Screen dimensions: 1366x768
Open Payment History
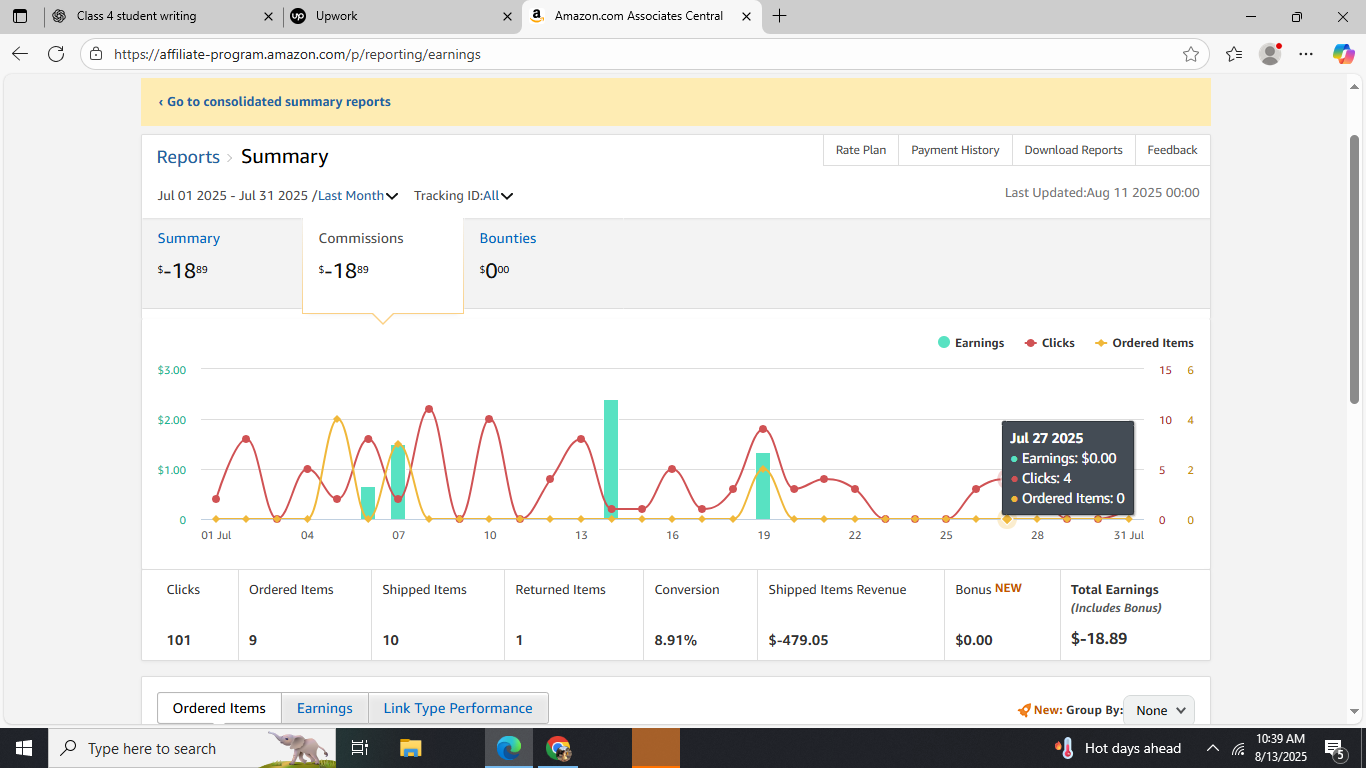click(x=955, y=150)
